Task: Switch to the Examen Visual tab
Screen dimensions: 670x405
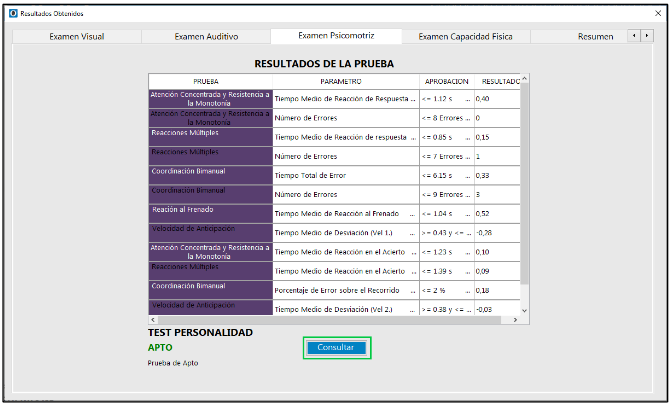Action: [x=77, y=36]
